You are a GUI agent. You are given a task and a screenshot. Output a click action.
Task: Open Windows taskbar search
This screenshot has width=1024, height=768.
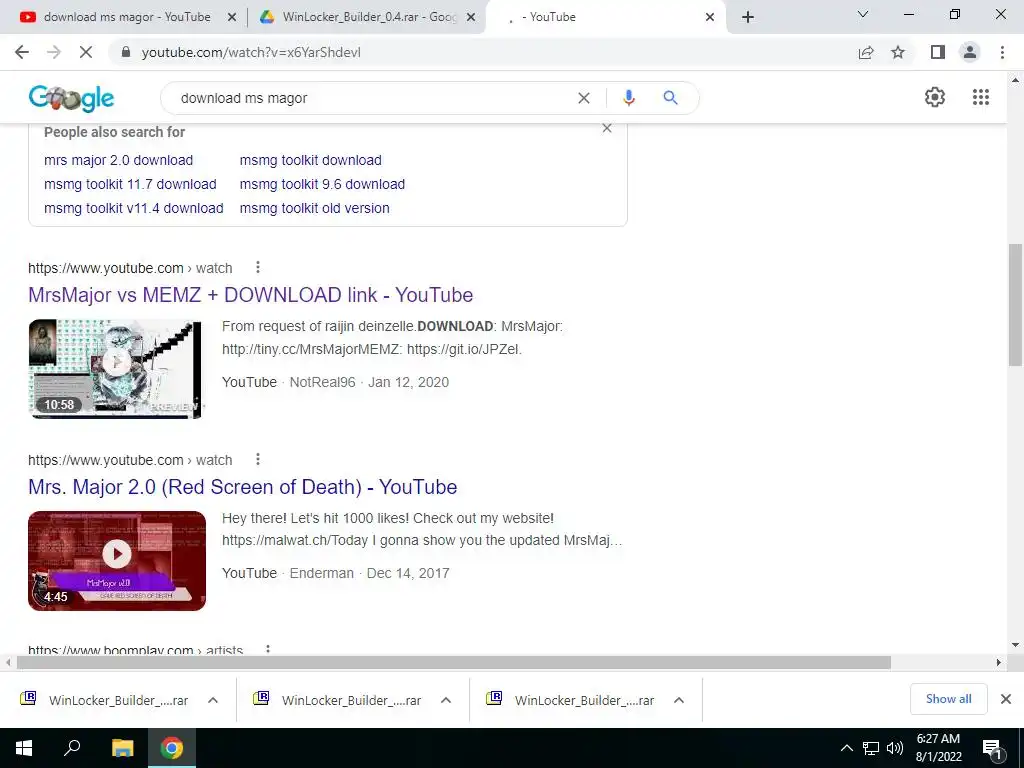coord(72,748)
